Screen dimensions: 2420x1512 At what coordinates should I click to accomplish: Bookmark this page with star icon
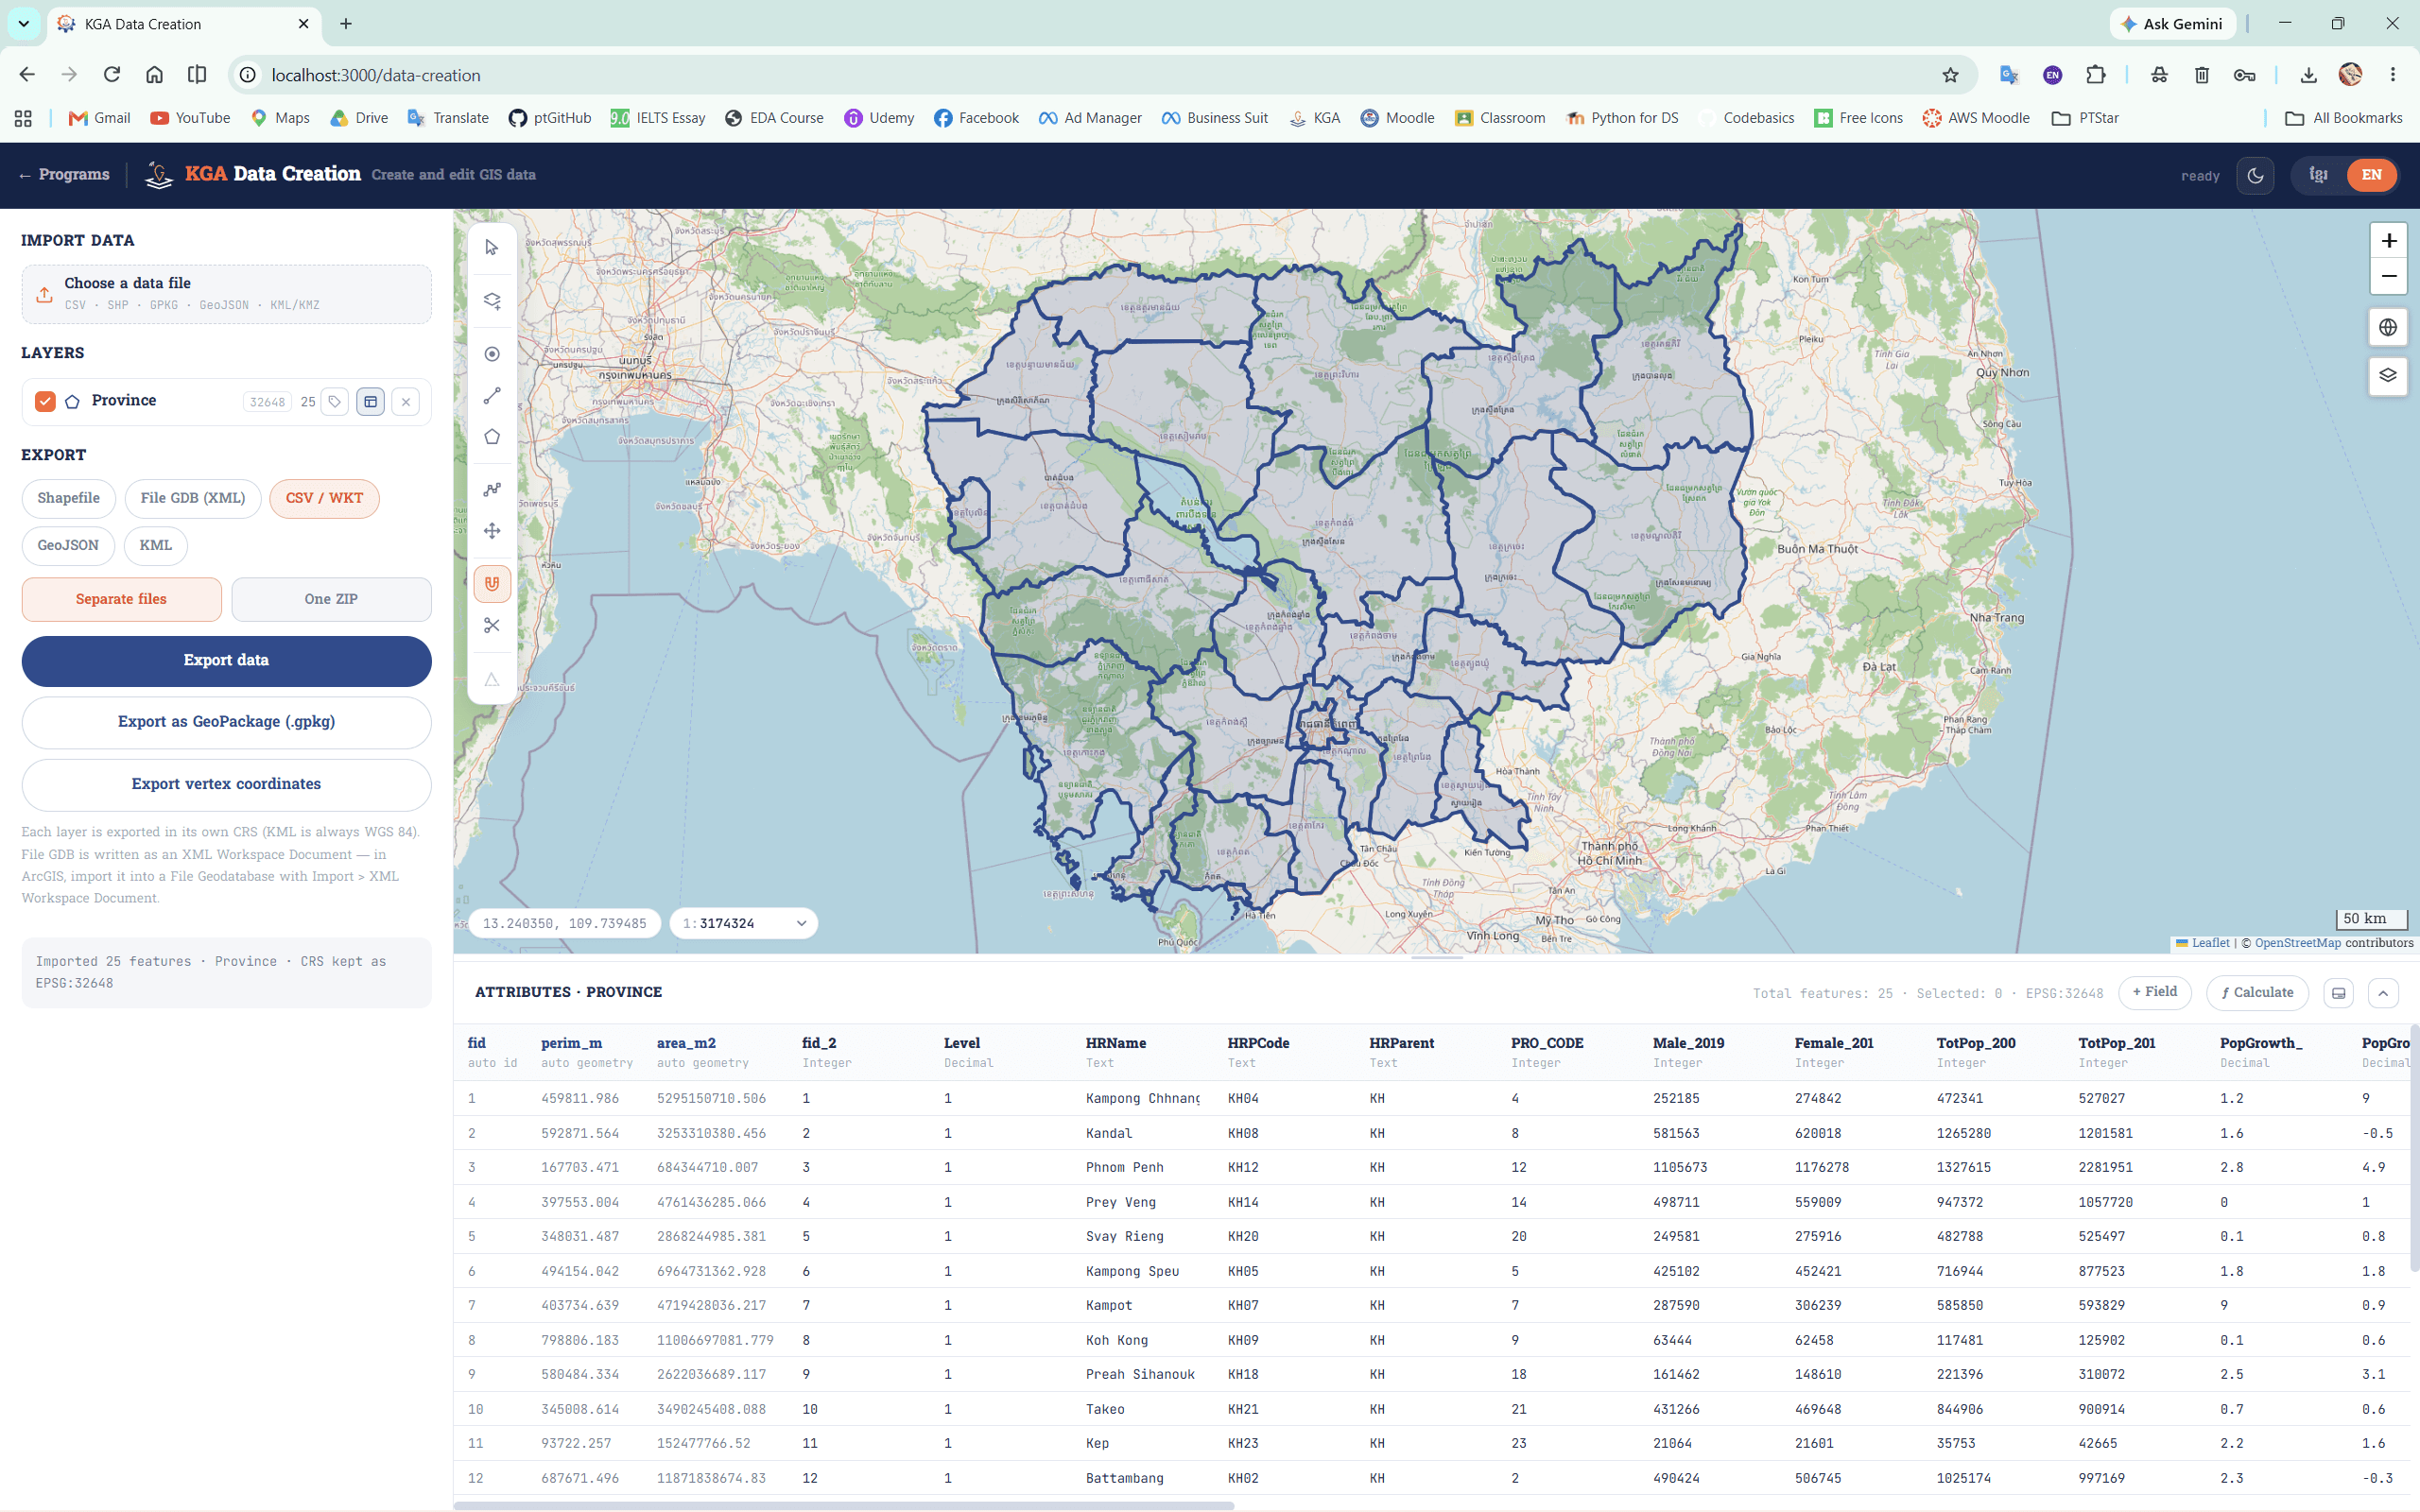[1950, 75]
